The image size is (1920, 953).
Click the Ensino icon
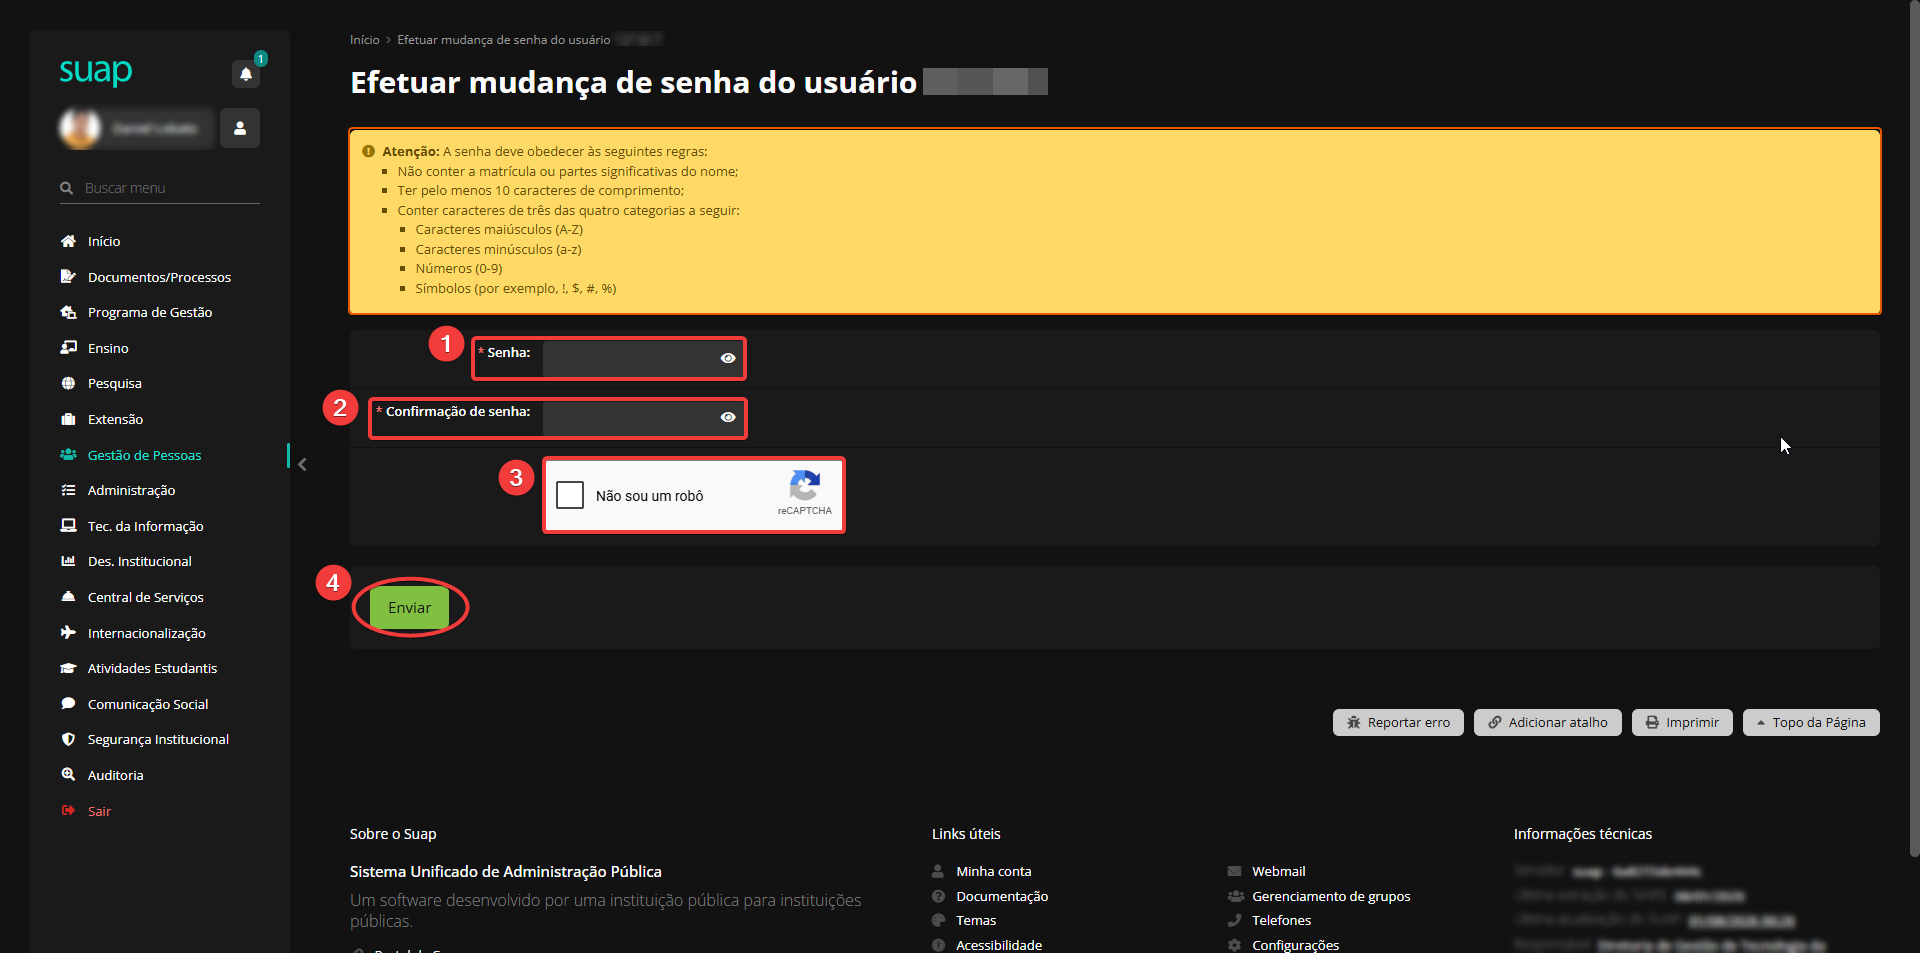pyautogui.click(x=68, y=348)
